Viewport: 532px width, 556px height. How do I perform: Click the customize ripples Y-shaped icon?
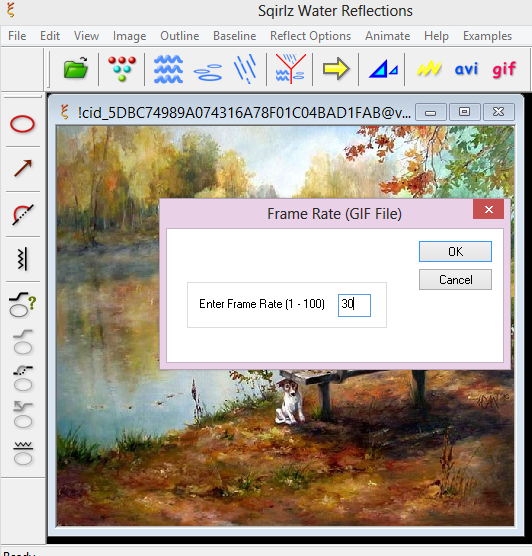tap(290, 69)
